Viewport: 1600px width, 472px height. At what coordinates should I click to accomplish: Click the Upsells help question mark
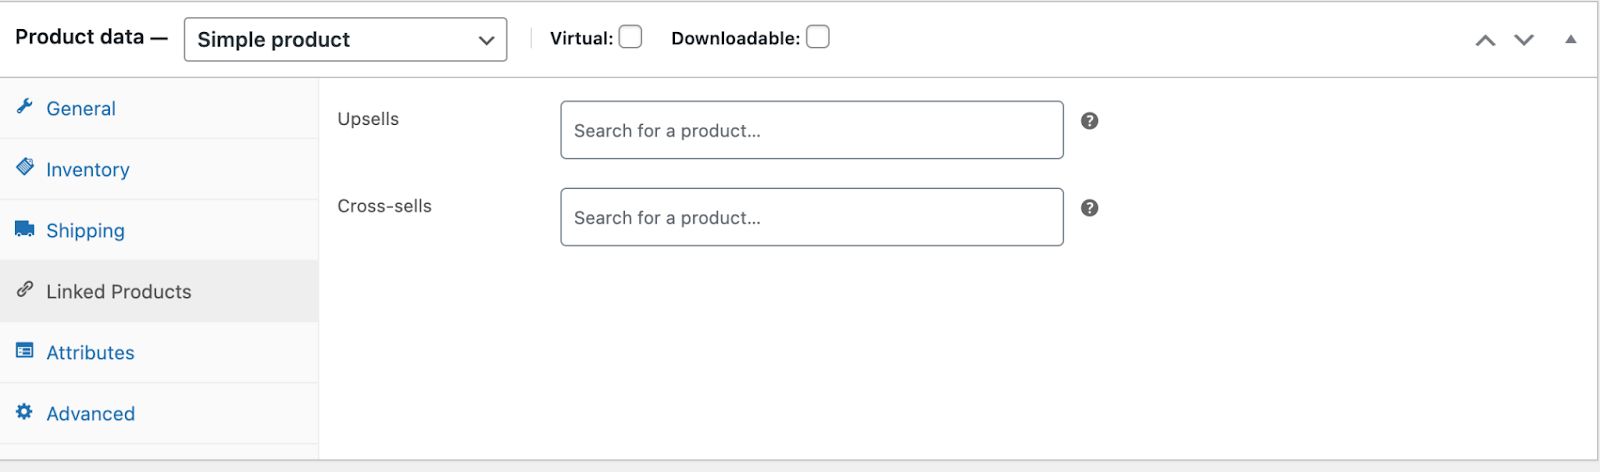tap(1090, 121)
